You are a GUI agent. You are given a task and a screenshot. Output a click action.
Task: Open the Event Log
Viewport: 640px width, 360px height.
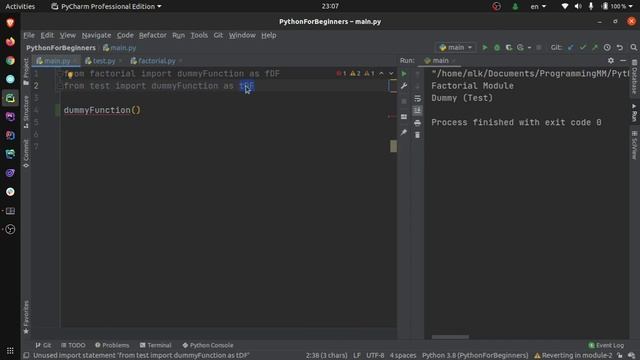coord(606,345)
